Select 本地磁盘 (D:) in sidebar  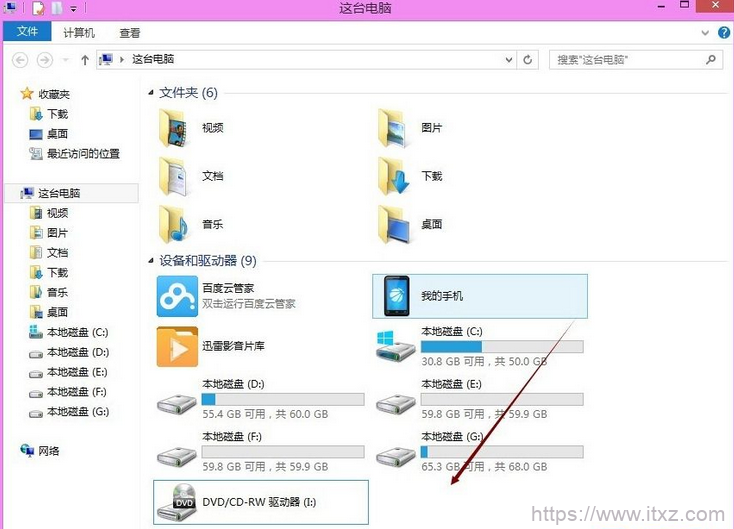point(69,352)
